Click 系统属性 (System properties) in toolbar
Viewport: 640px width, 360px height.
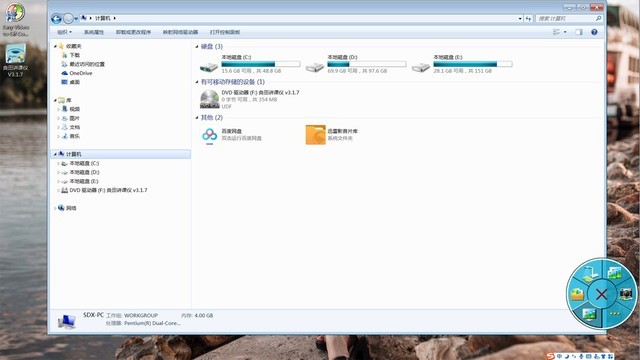coord(94,32)
